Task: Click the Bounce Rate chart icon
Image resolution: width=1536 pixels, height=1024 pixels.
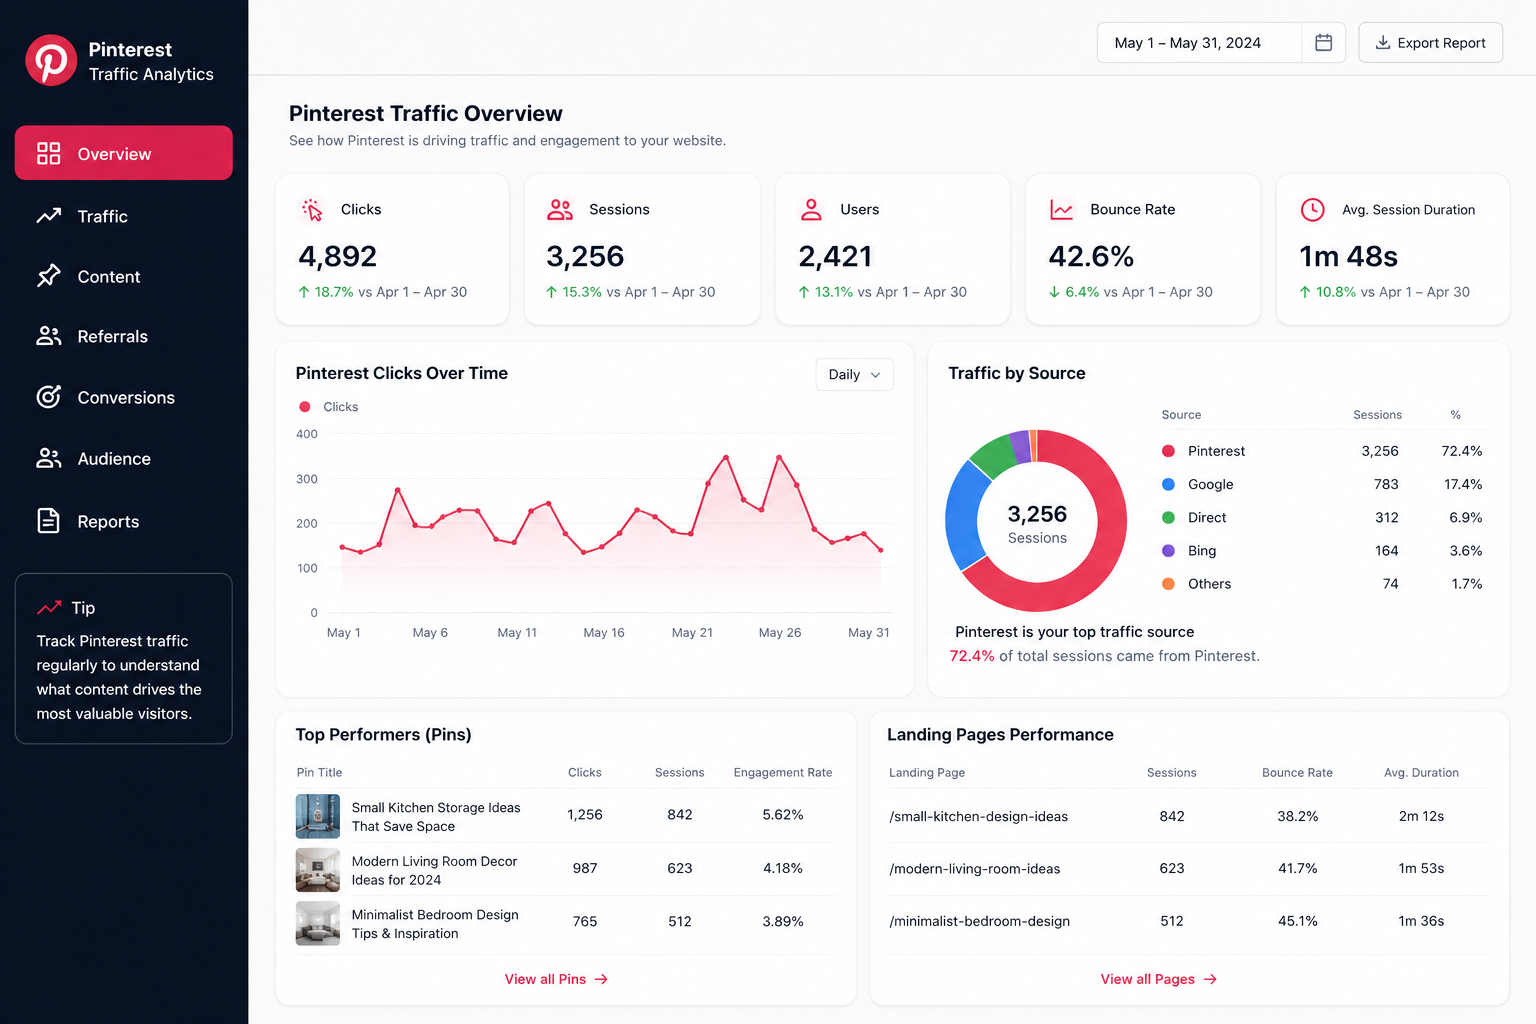Action: 1061,210
